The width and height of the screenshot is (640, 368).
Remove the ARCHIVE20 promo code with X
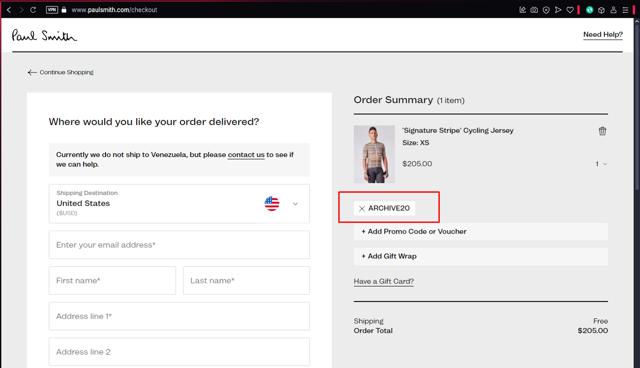click(x=362, y=208)
